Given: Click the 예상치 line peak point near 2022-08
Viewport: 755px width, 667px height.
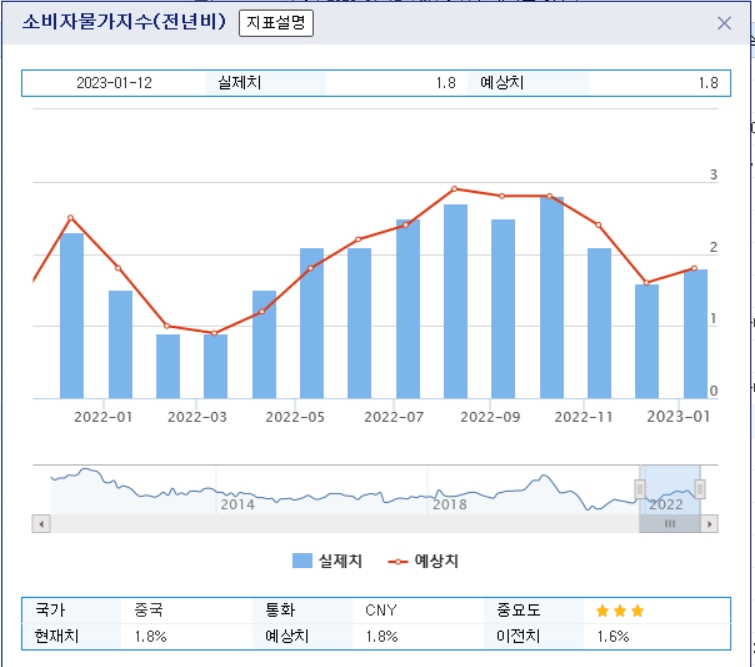Looking at the screenshot, I should click(x=455, y=189).
